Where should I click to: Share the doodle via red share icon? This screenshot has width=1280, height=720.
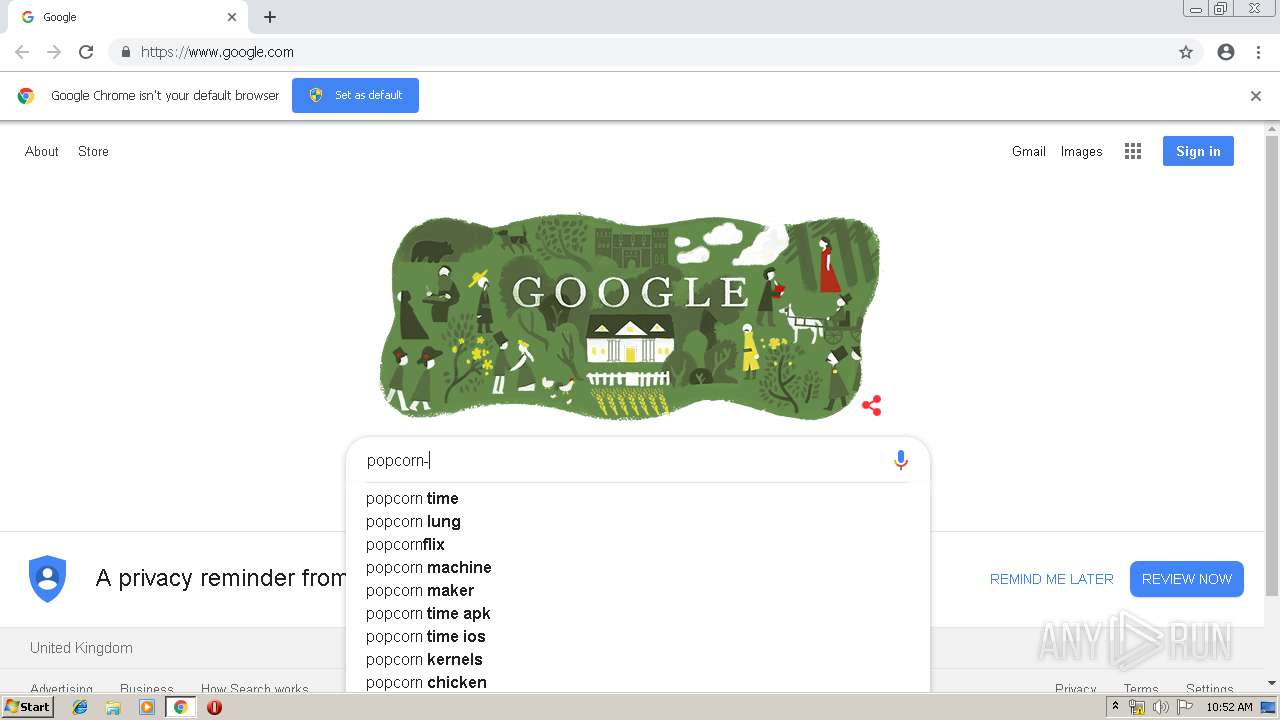point(872,405)
